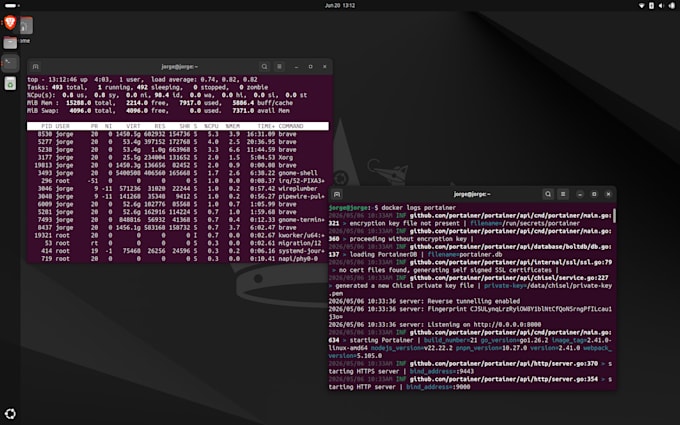This screenshot has width=680, height=425.
Task: Select the Home folder desktop icon
Action: coord(26,29)
